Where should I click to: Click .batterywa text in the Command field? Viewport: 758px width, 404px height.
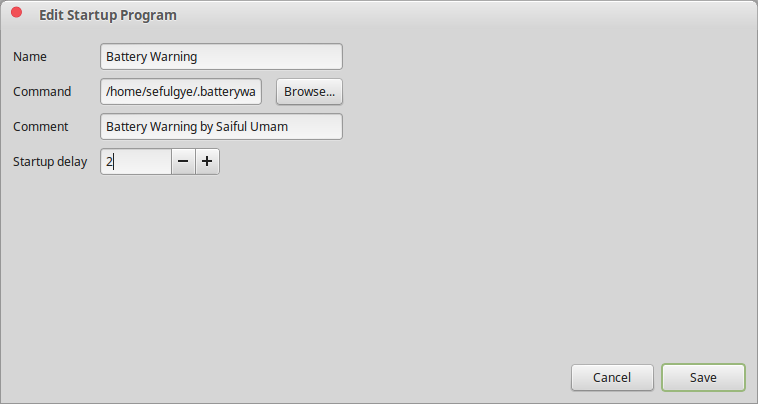[x=226, y=92]
